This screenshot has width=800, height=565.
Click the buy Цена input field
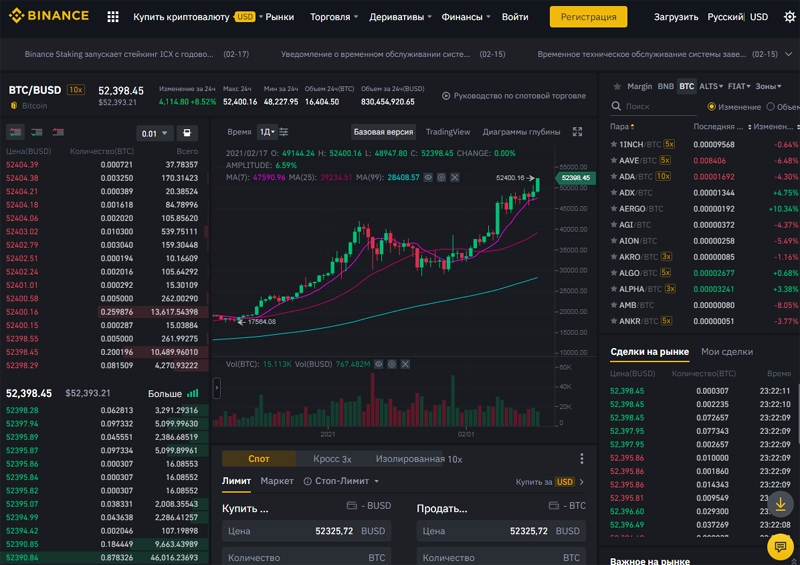tap(307, 531)
